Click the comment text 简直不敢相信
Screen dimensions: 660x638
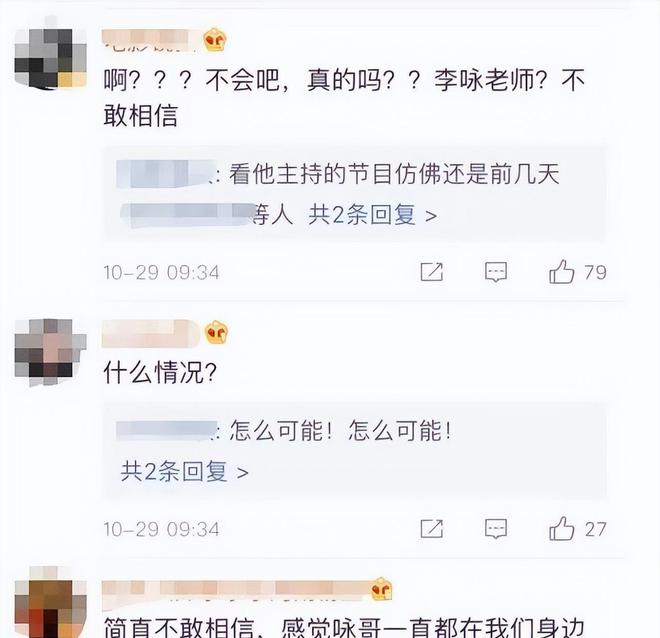coord(179,628)
